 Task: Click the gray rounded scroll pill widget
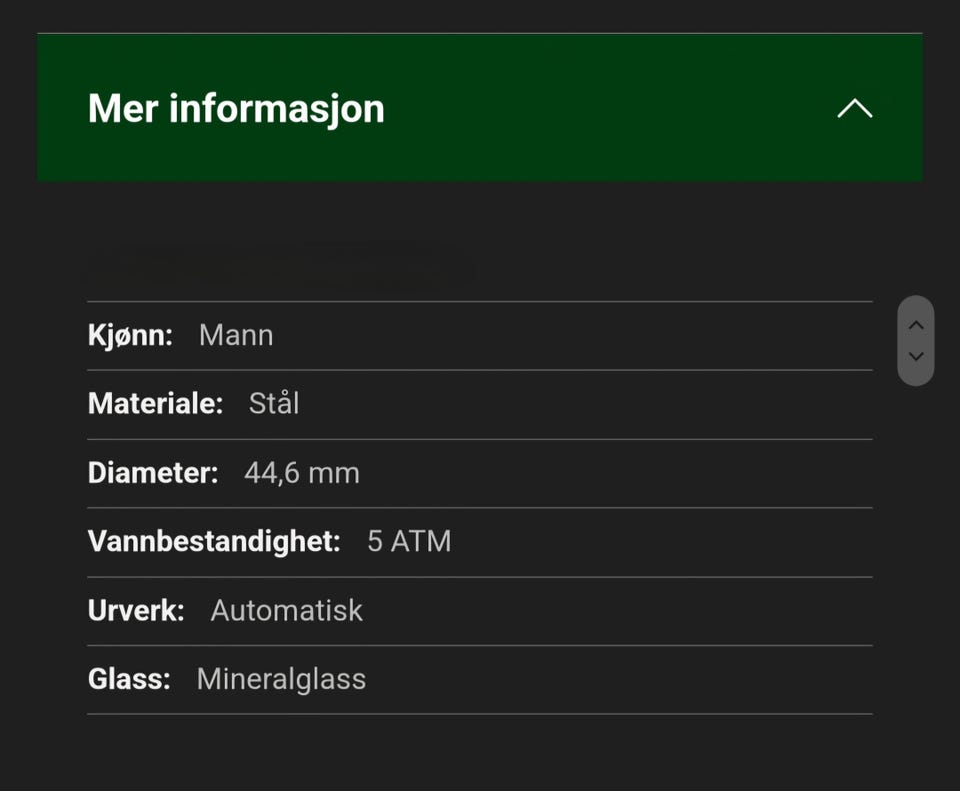916,341
